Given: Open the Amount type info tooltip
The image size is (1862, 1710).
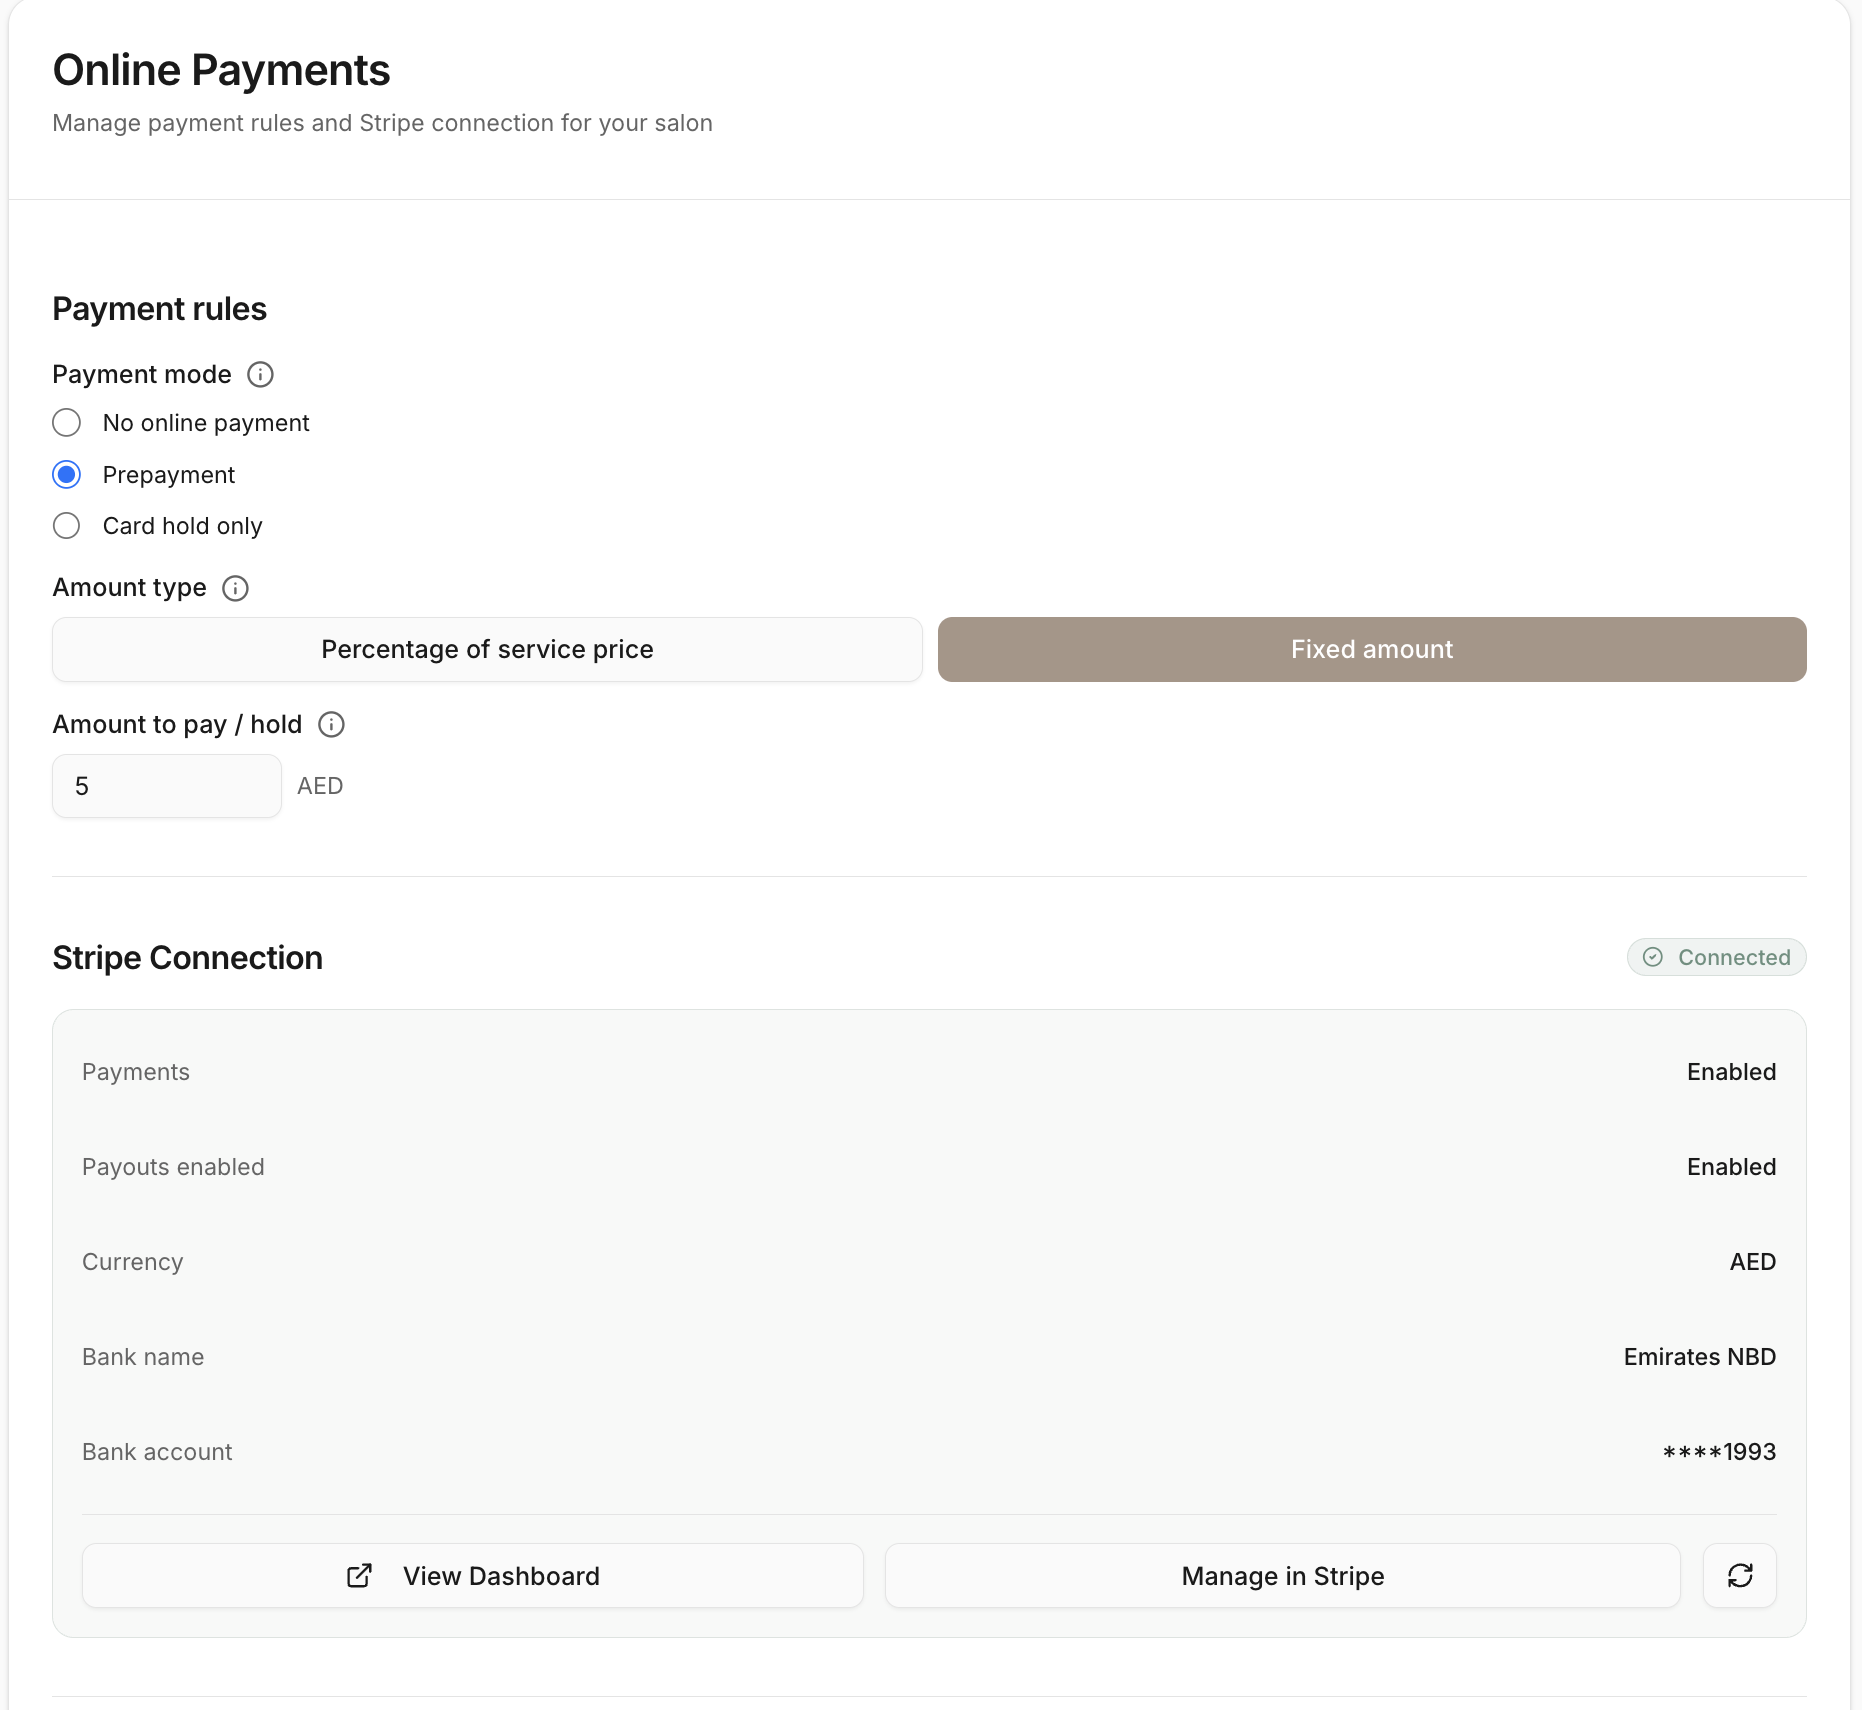Looking at the screenshot, I should [235, 588].
